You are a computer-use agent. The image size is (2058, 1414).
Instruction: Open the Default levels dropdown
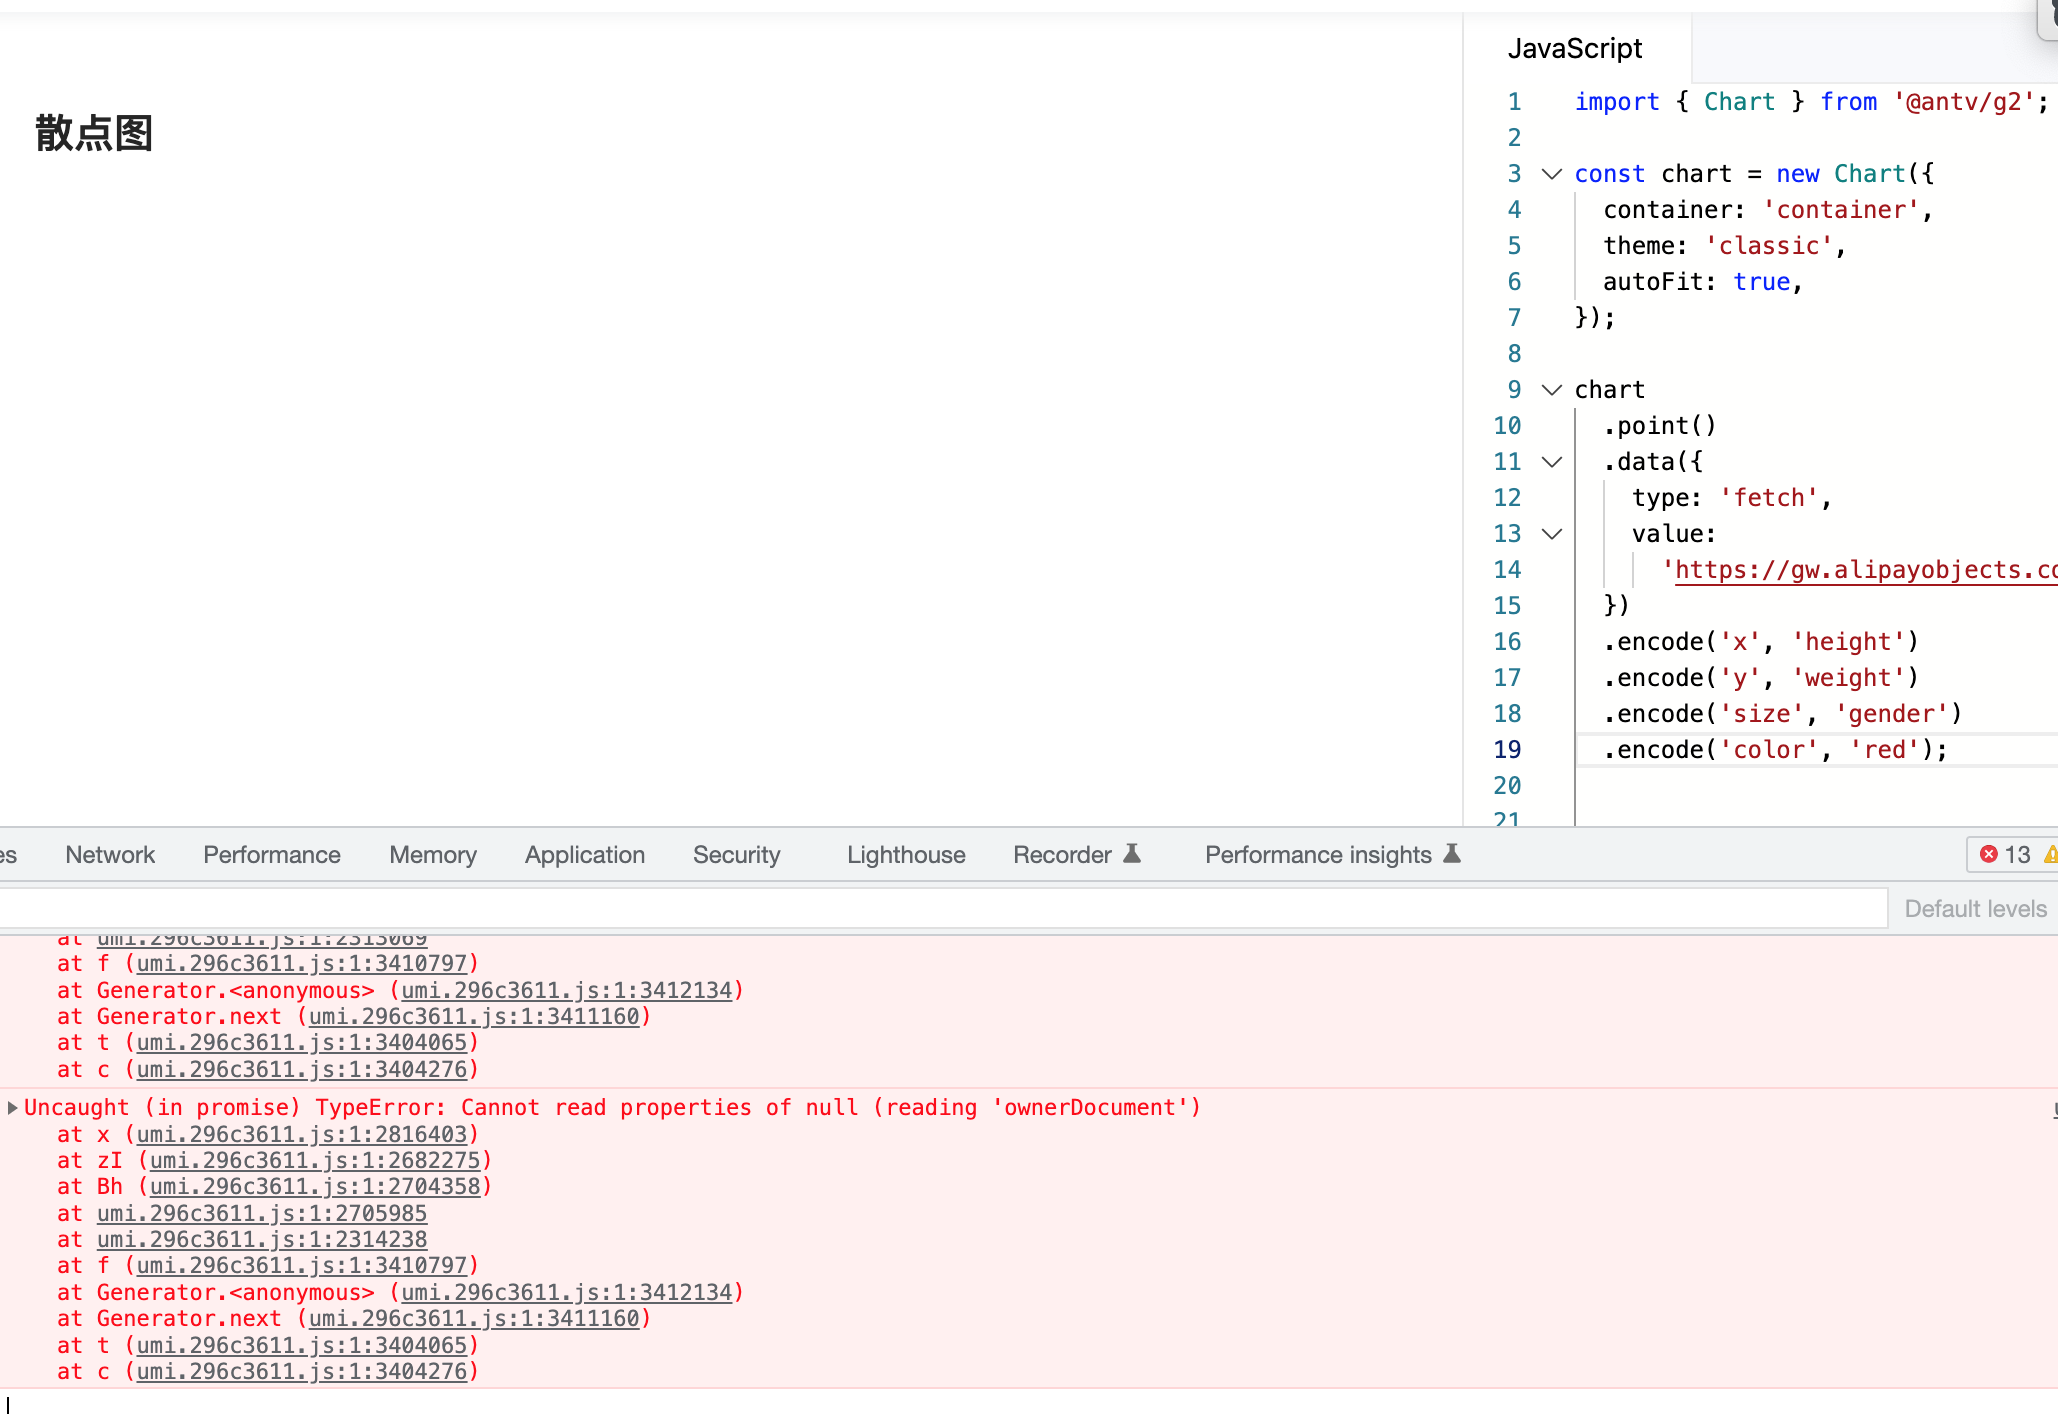pos(1975,908)
